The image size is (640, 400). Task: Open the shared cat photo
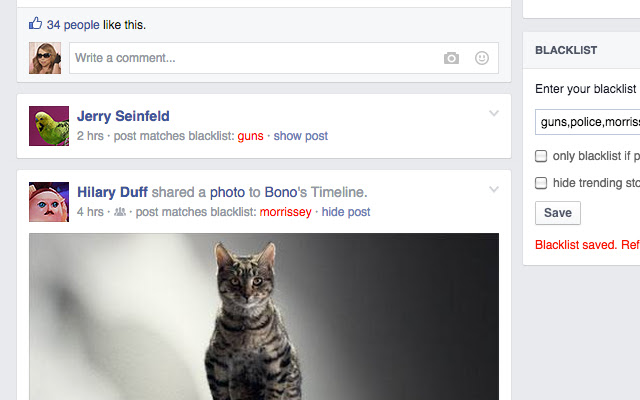pyautogui.click(x=264, y=316)
